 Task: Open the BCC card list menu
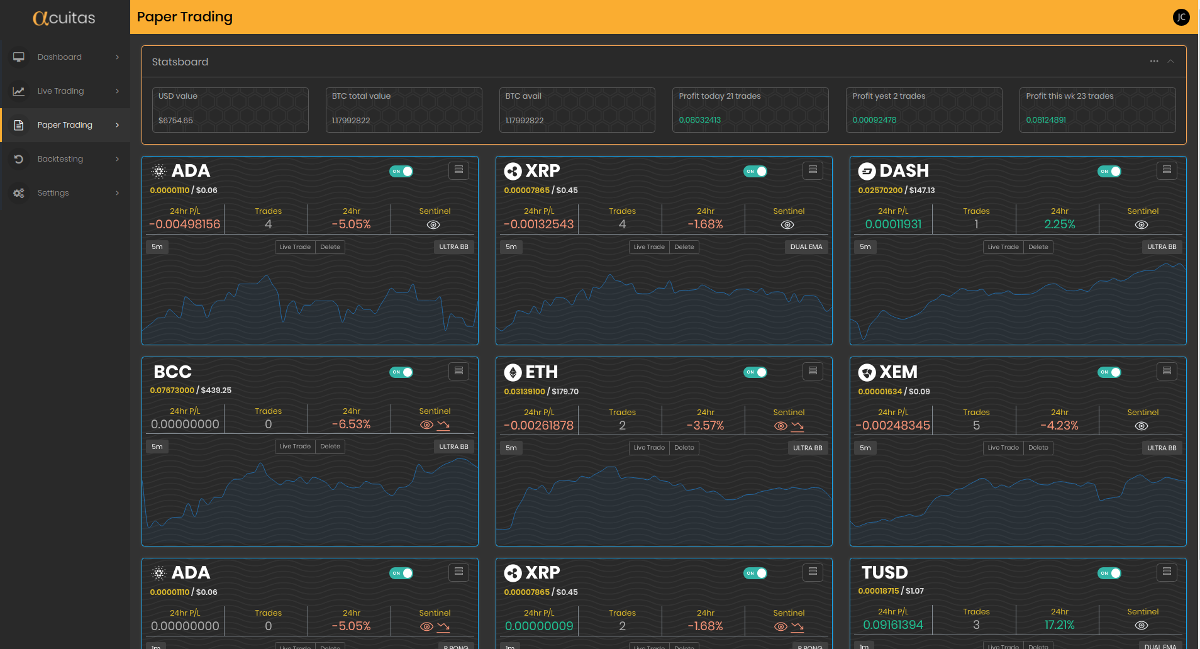click(459, 372)
